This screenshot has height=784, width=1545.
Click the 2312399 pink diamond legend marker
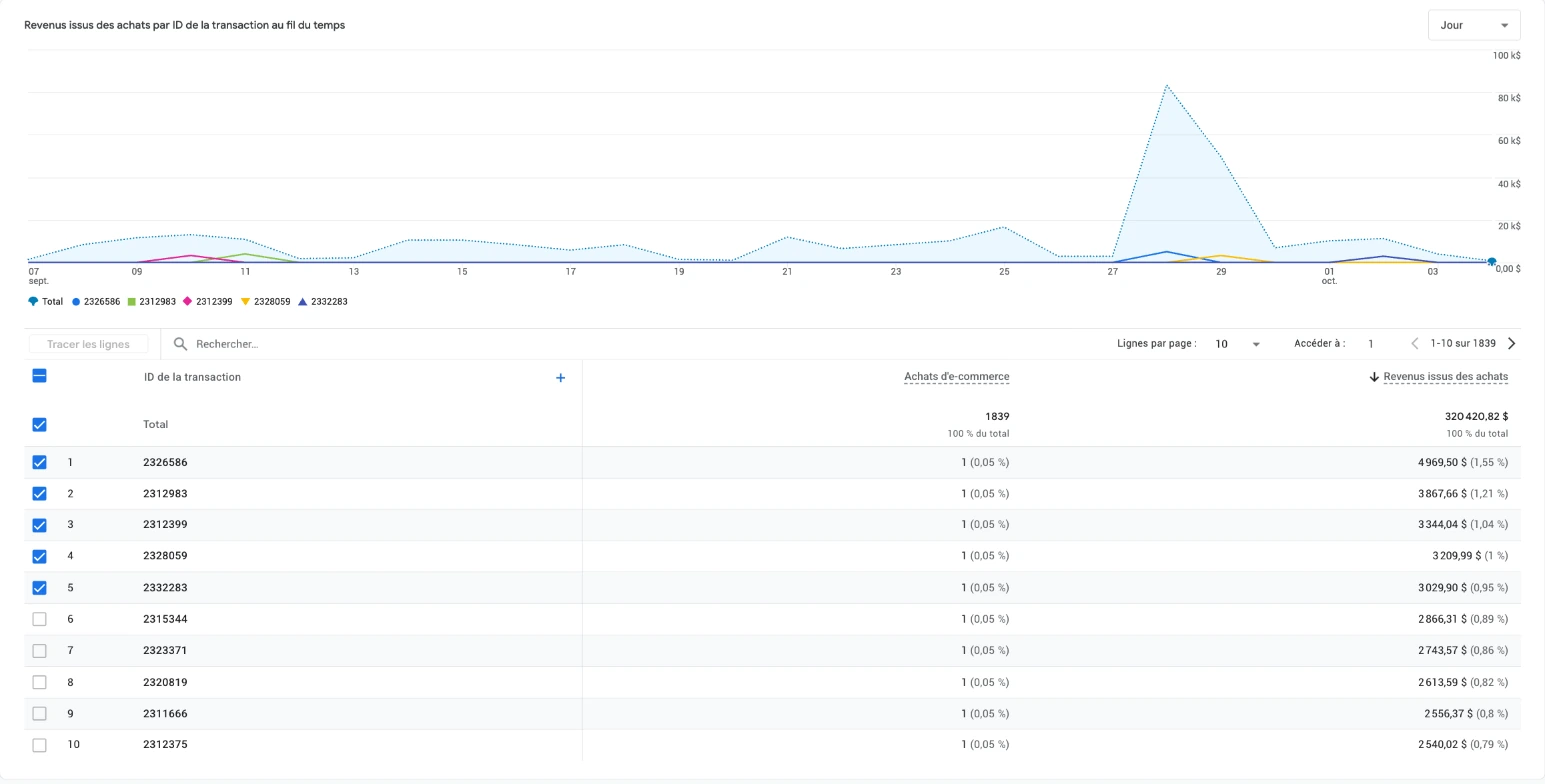(x=187, y=301)
